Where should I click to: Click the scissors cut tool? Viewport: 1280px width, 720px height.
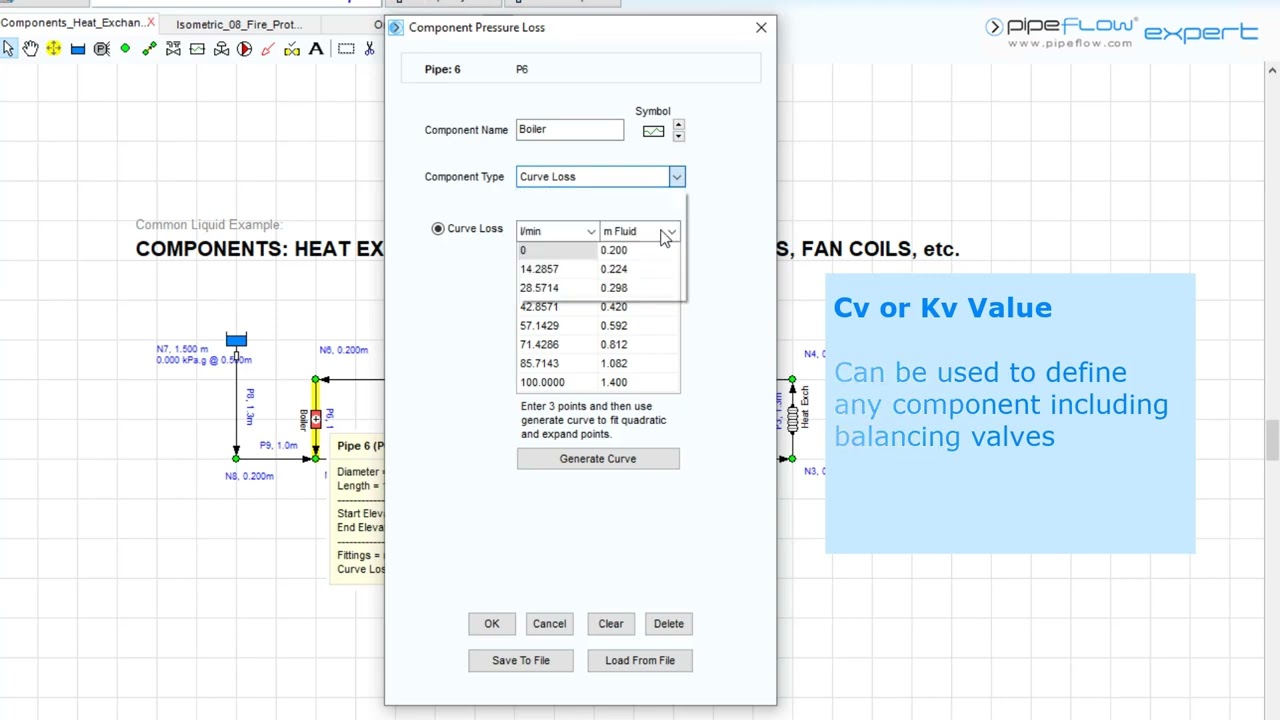click(369, 48)
